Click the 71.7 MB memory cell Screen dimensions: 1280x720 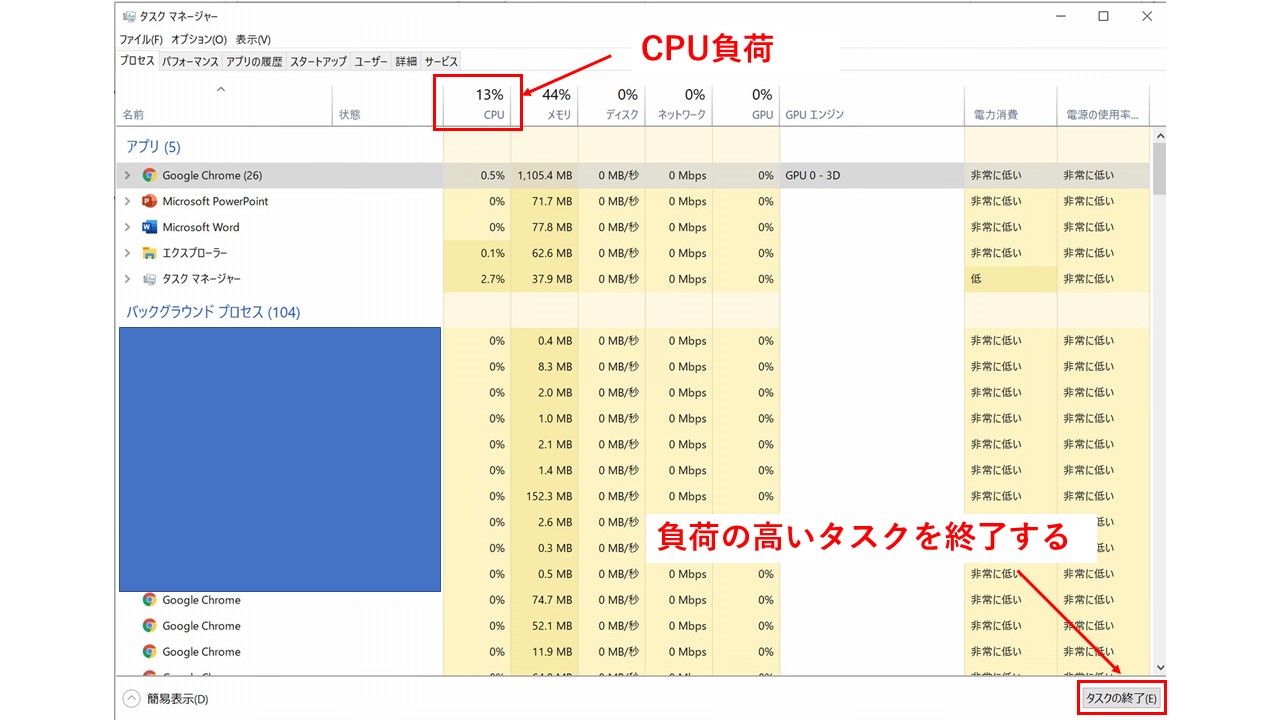click(x=544, y=201)
